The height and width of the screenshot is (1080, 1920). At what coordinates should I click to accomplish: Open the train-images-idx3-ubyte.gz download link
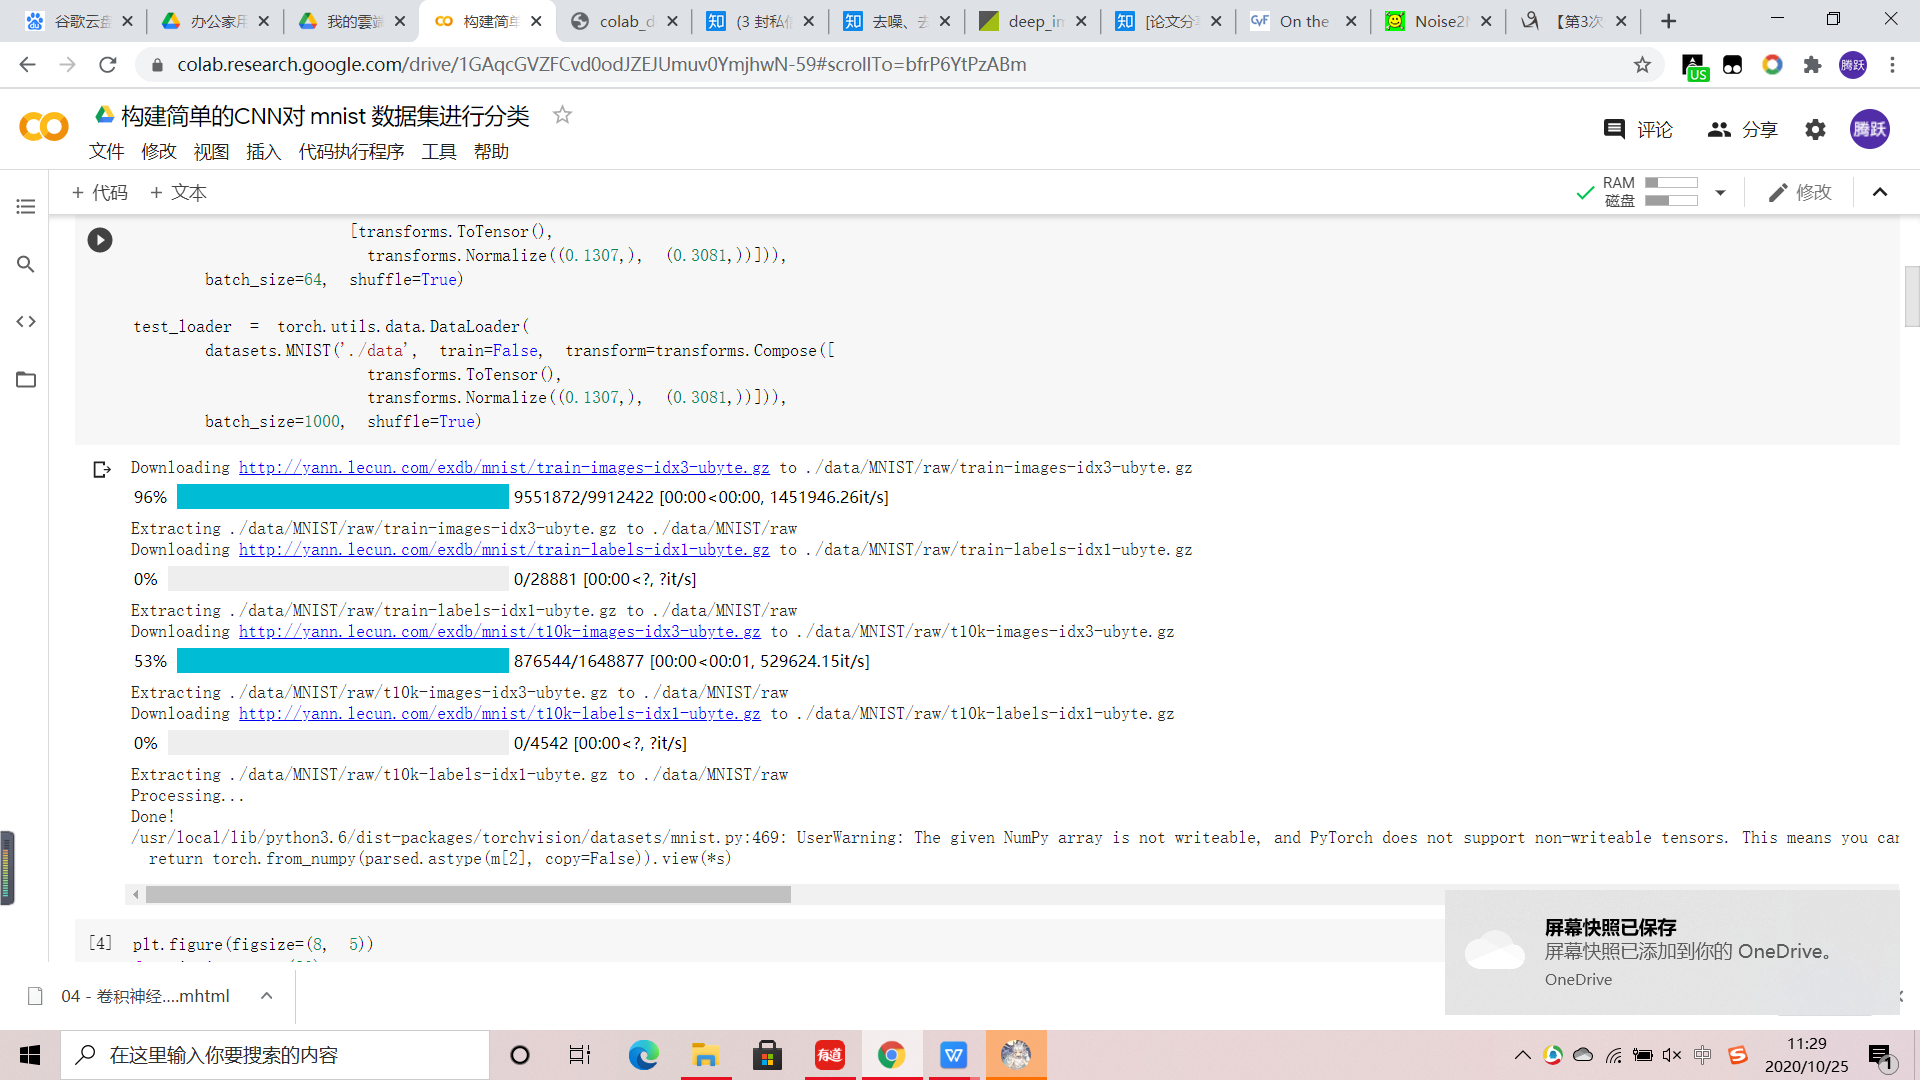click(x=504, y=468)
